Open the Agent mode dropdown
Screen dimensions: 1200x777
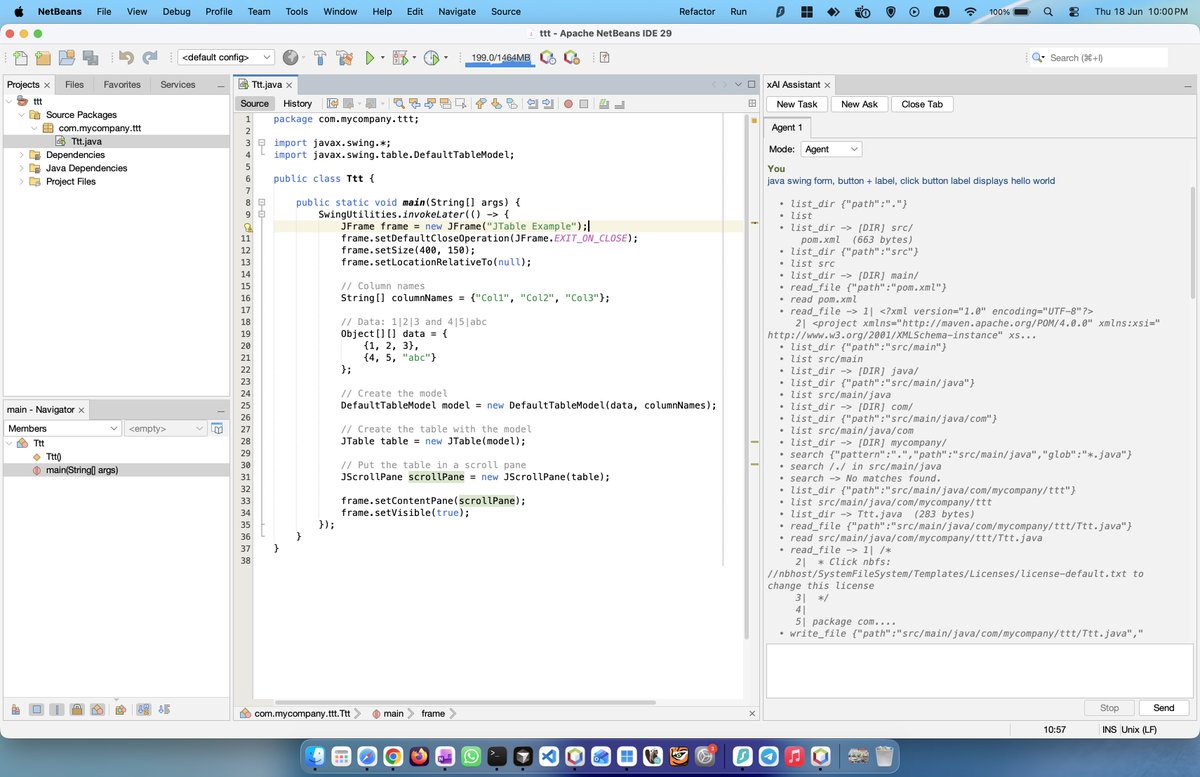tap(831, 149)
